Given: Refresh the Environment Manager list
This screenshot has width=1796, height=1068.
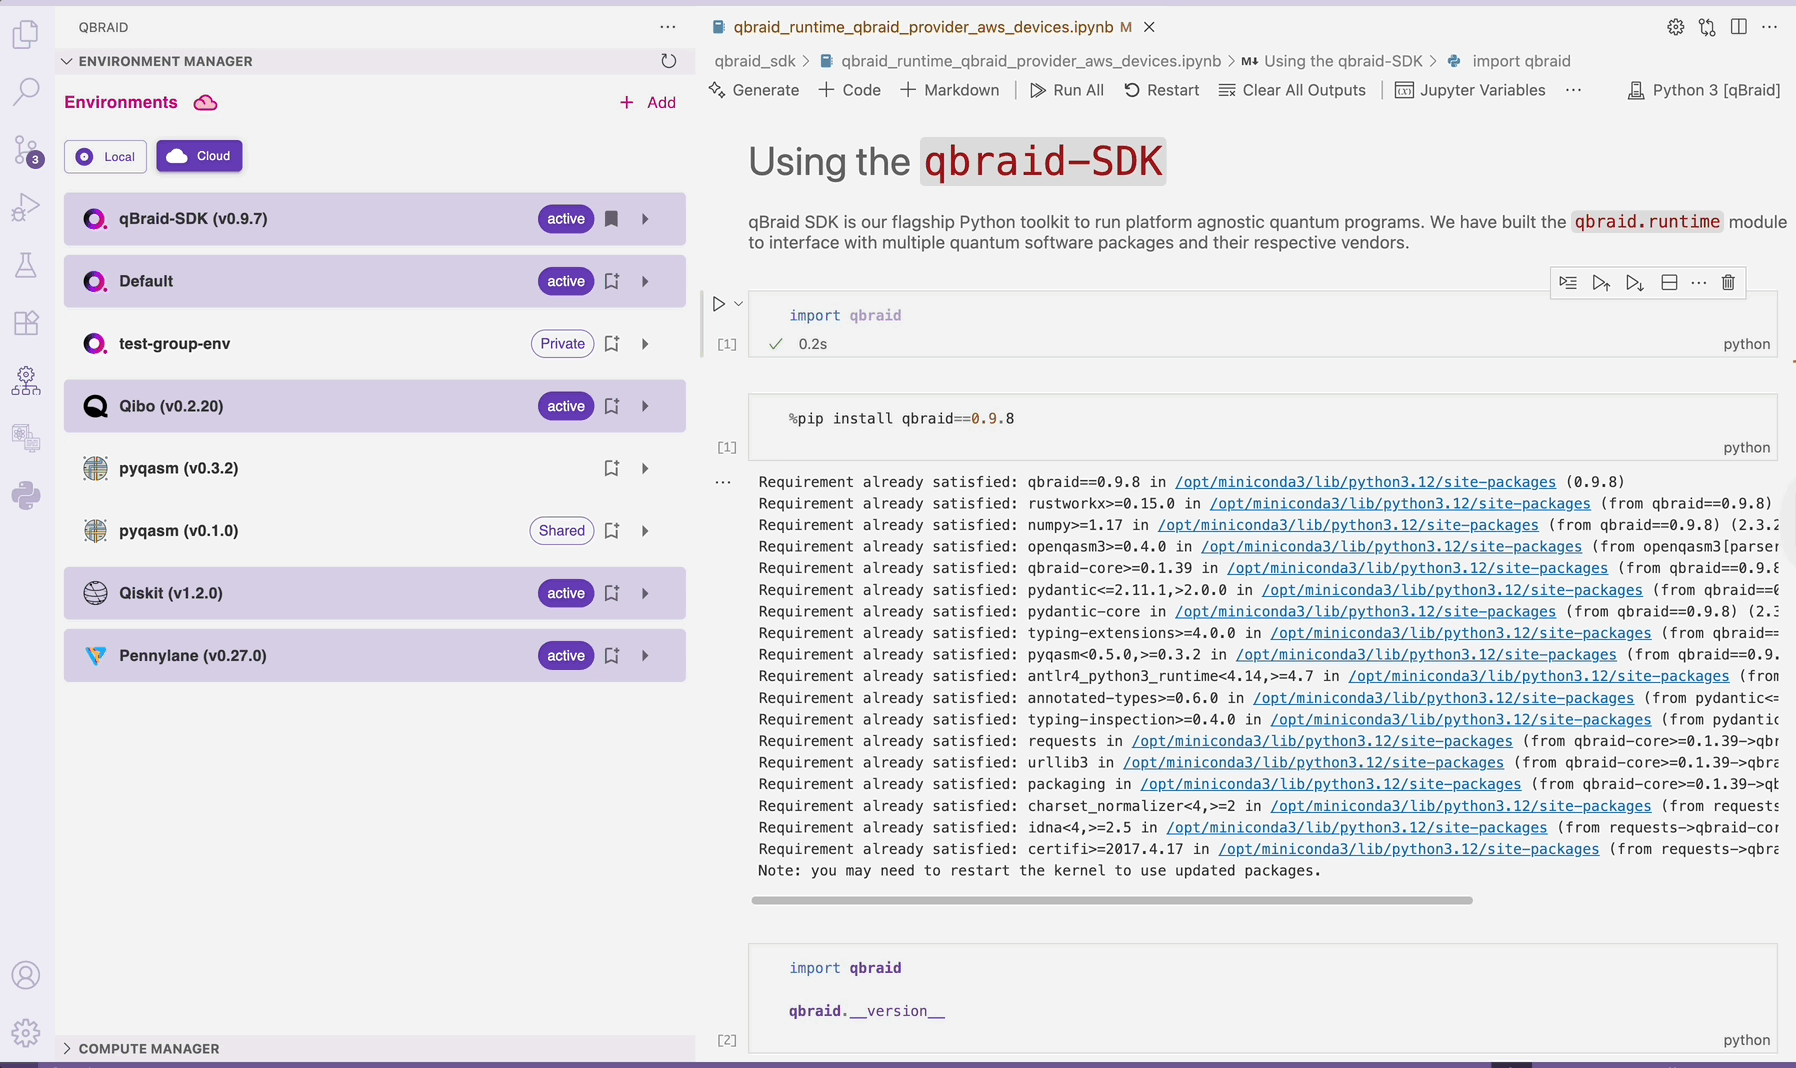Looking at the screenshot, I should pos(668,61).
